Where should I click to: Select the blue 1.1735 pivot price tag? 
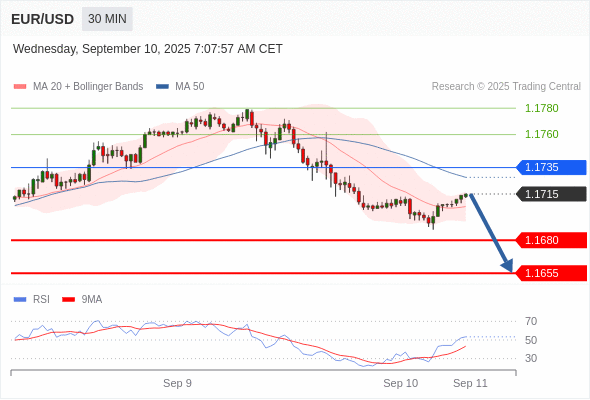click(551, 167)
